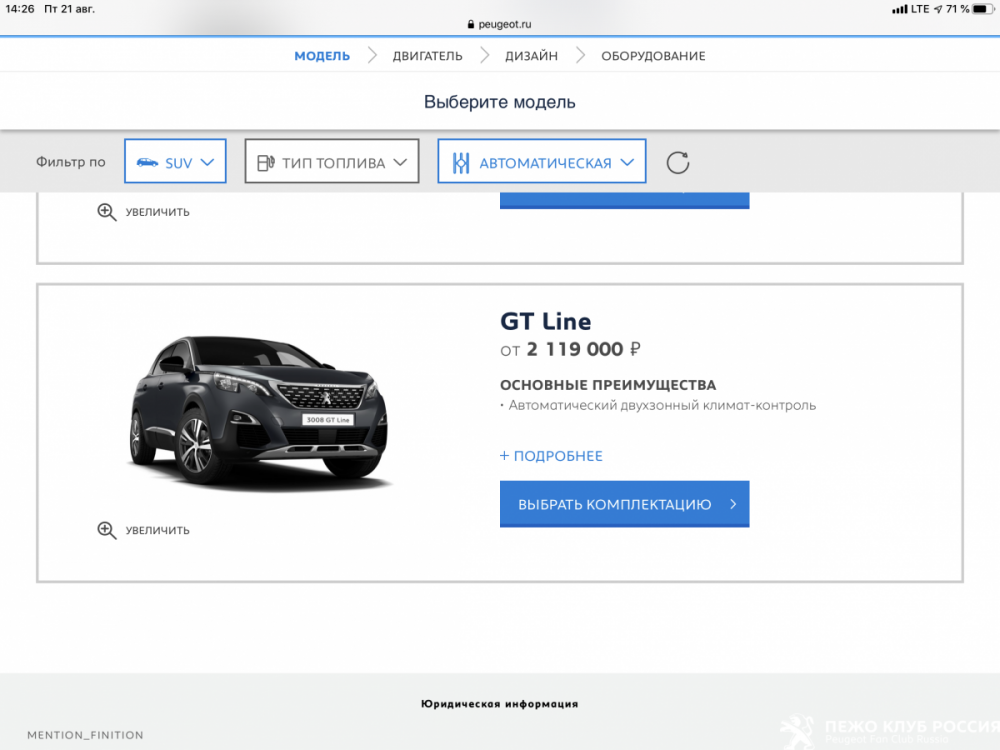The image size is (1000, 750).
Task: Click the УВЕЛИЧИТЬ link under GT Line image
Action: tap(157, 530)
